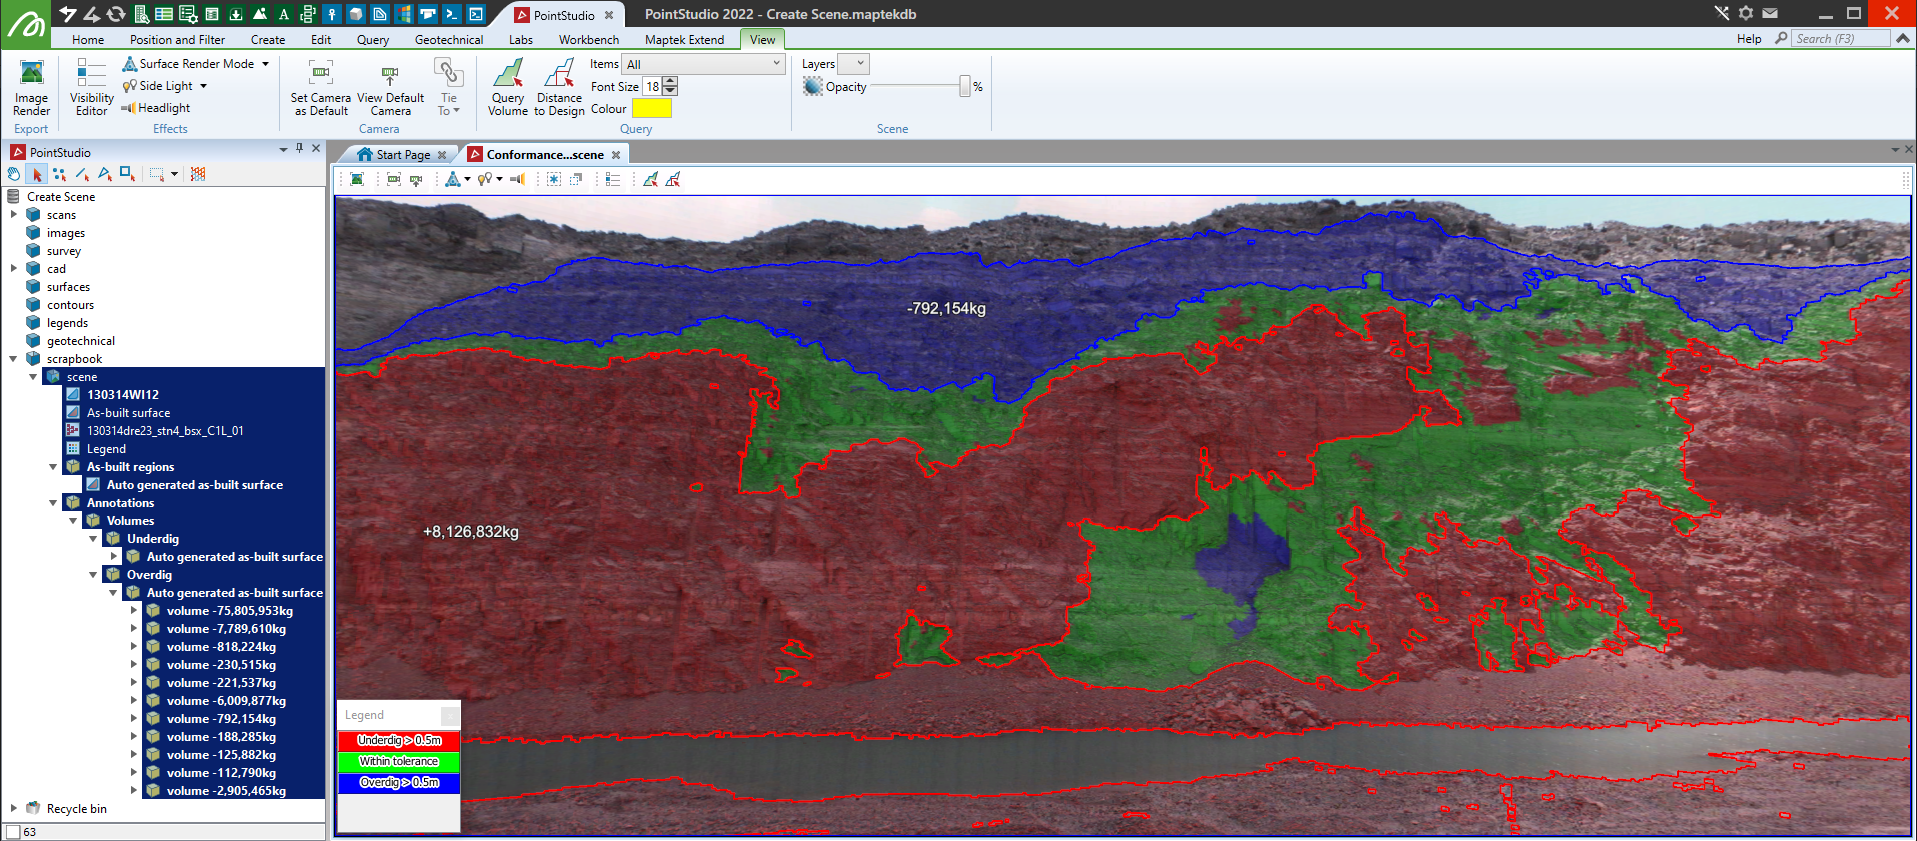Collapse the scrapbook container
Screen dimensions: 1917x841
[x=13, y=358]
